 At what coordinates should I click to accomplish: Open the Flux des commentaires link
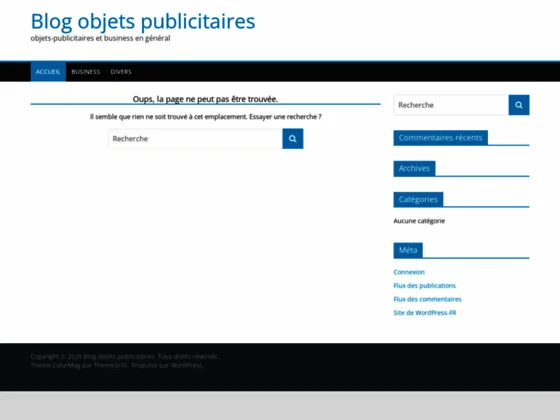coord(428,299)
